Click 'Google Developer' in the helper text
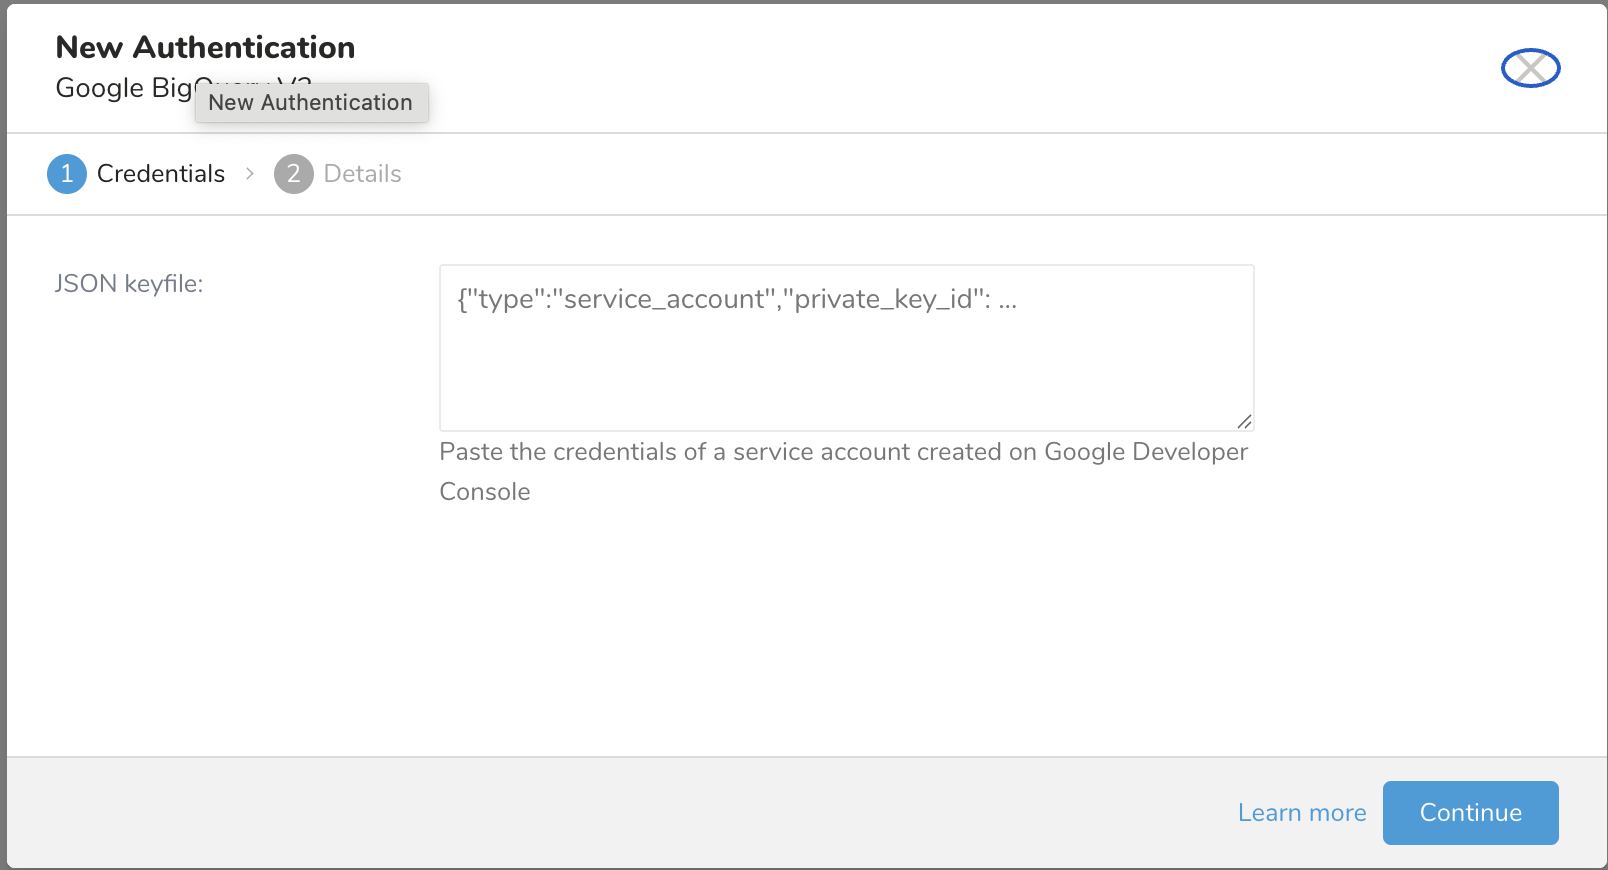Screen dimensions: 1608x870 pyautogui.click(x=1145, y=452)
